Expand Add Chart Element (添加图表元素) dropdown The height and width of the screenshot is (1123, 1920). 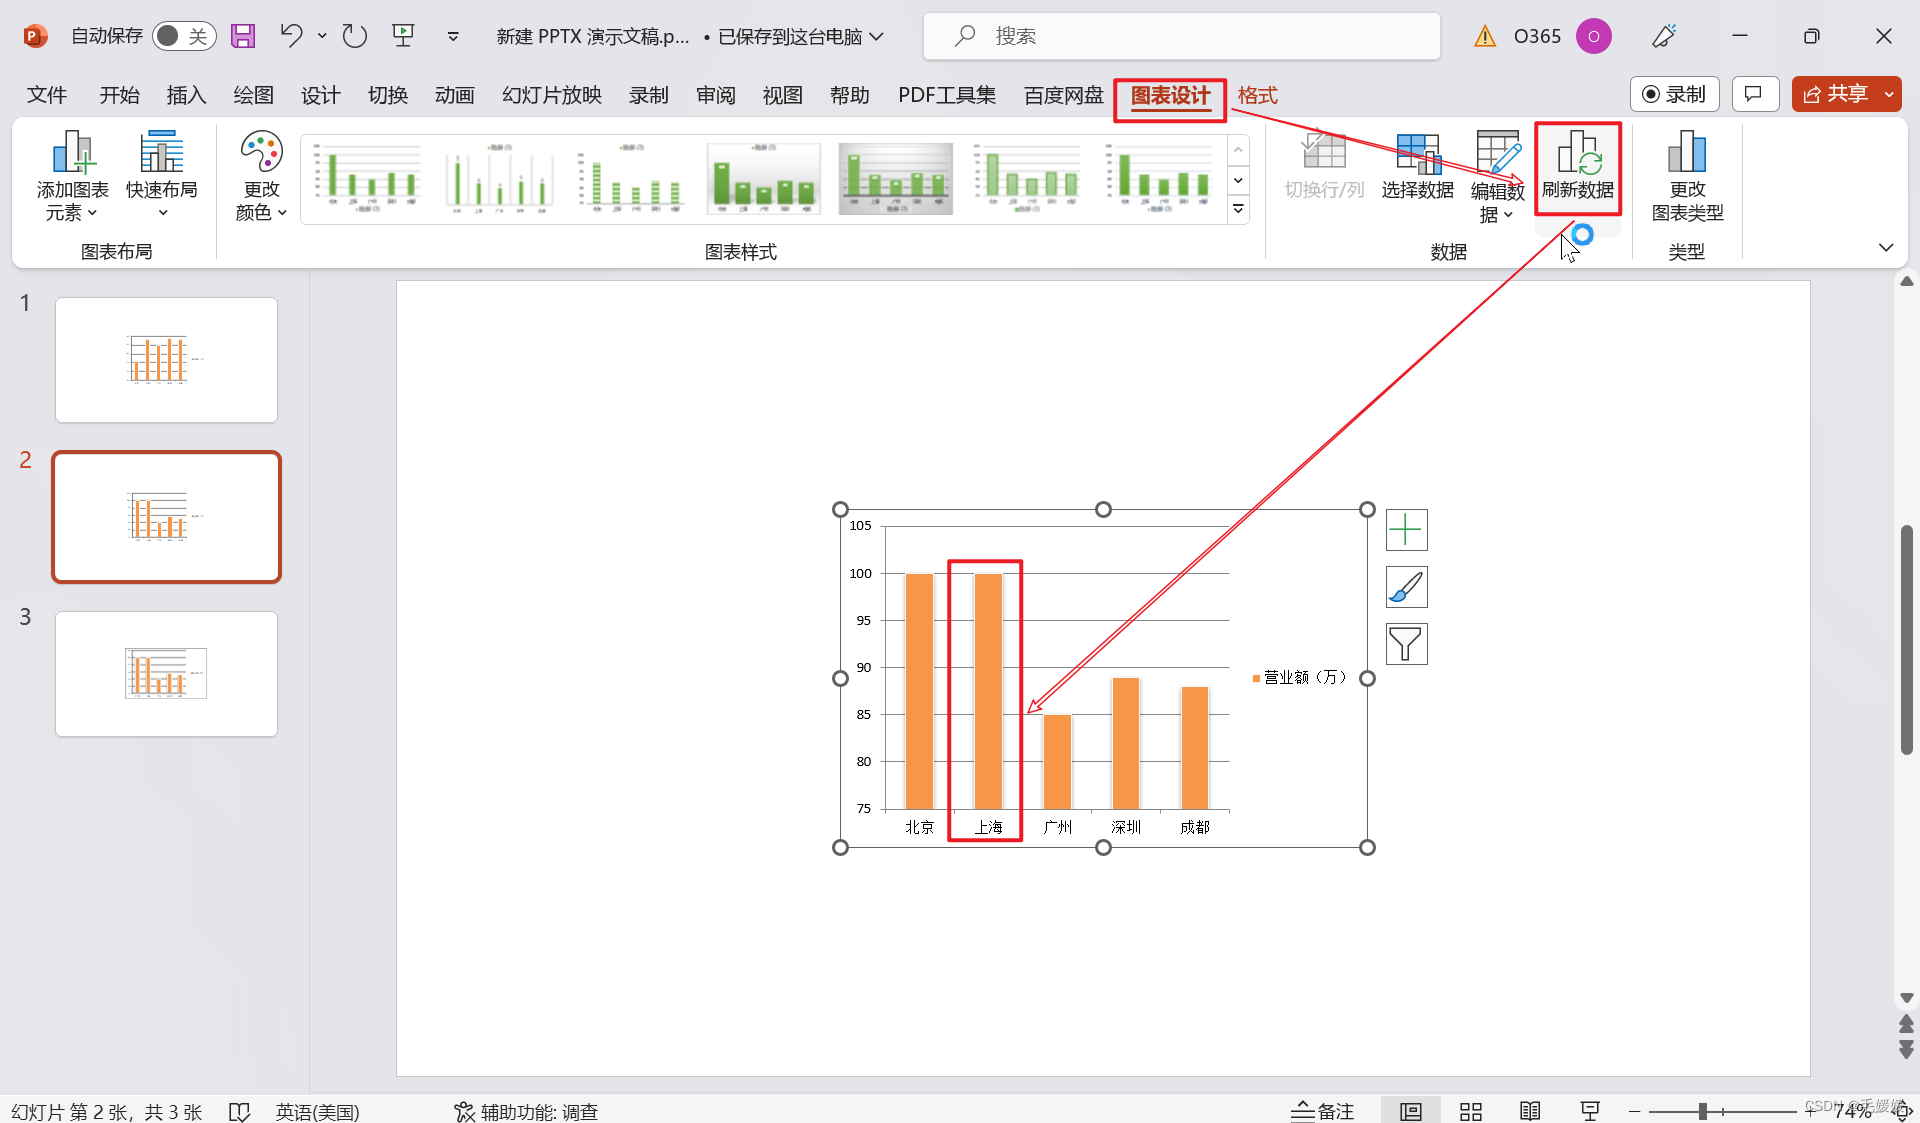72,175
